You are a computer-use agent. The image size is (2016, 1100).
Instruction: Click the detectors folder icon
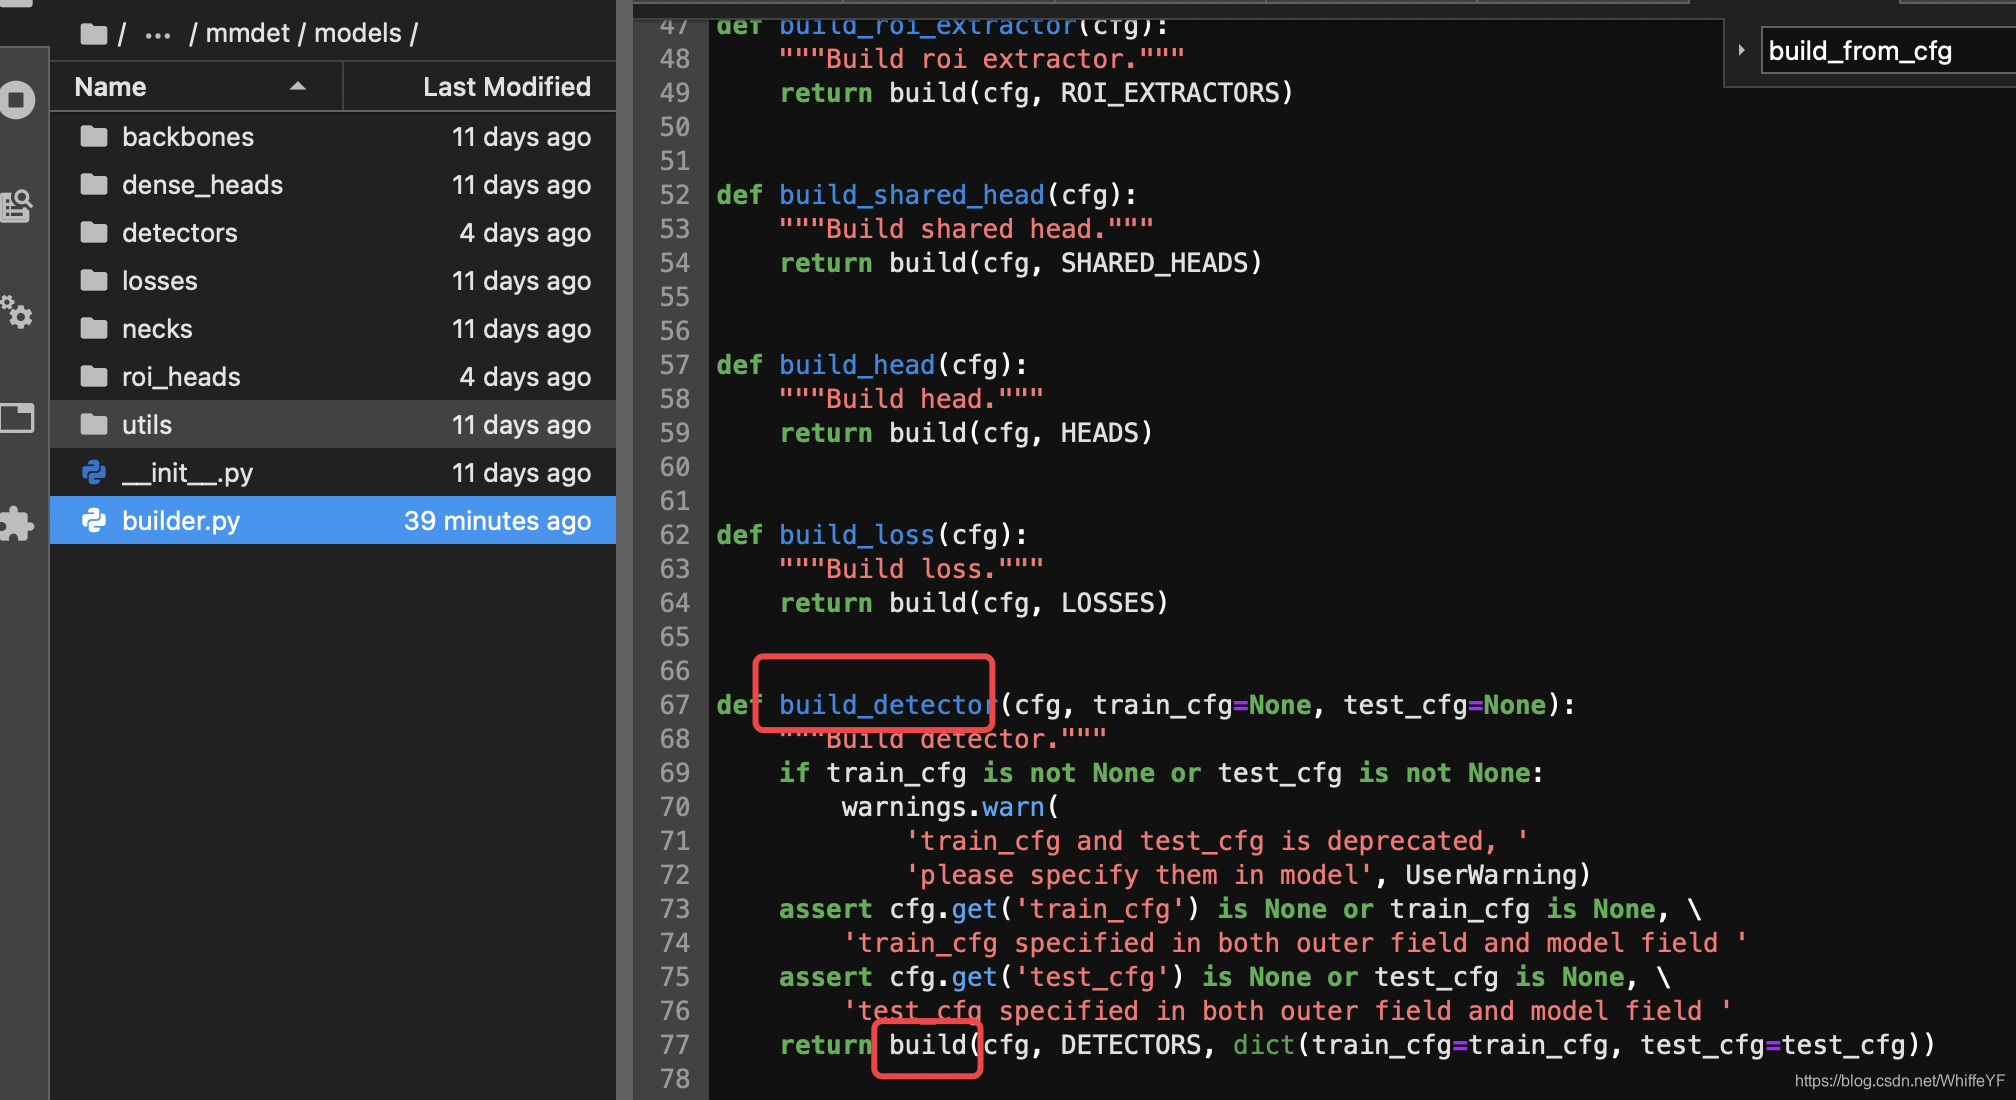pyautogui.click(x=94, y=233)
